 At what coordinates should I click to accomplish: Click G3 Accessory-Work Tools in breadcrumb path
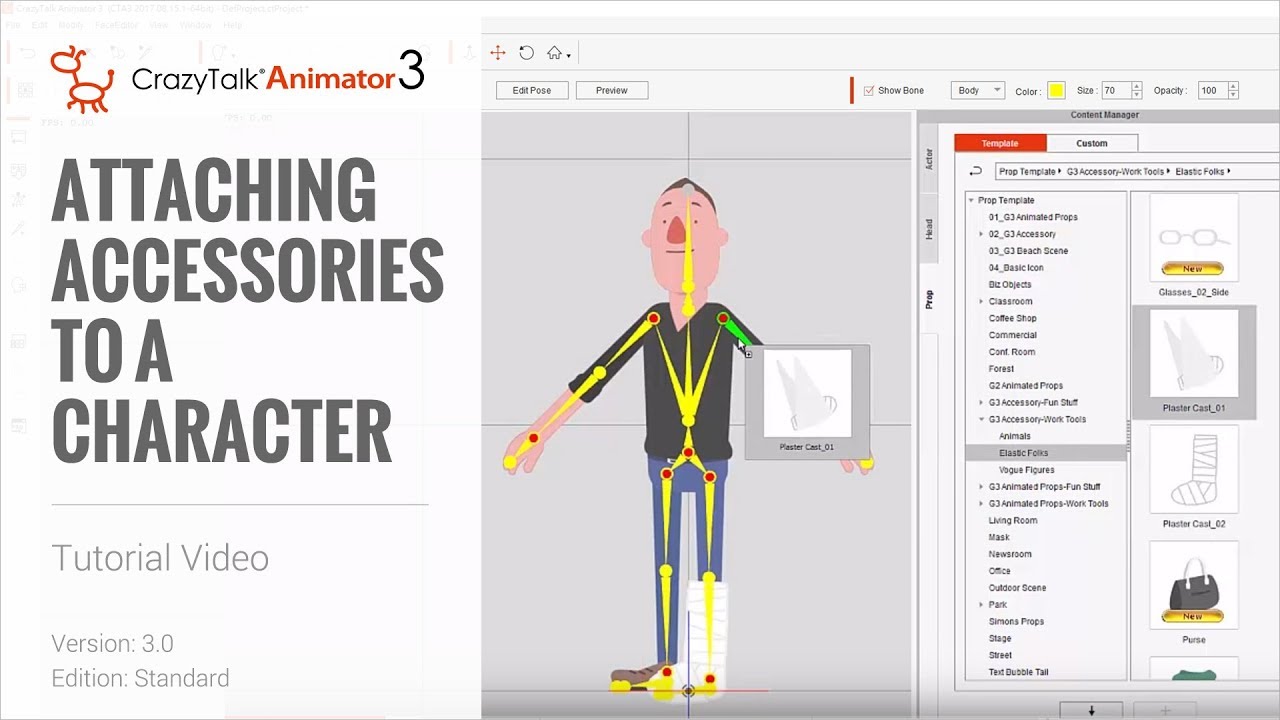[1115, 172]
